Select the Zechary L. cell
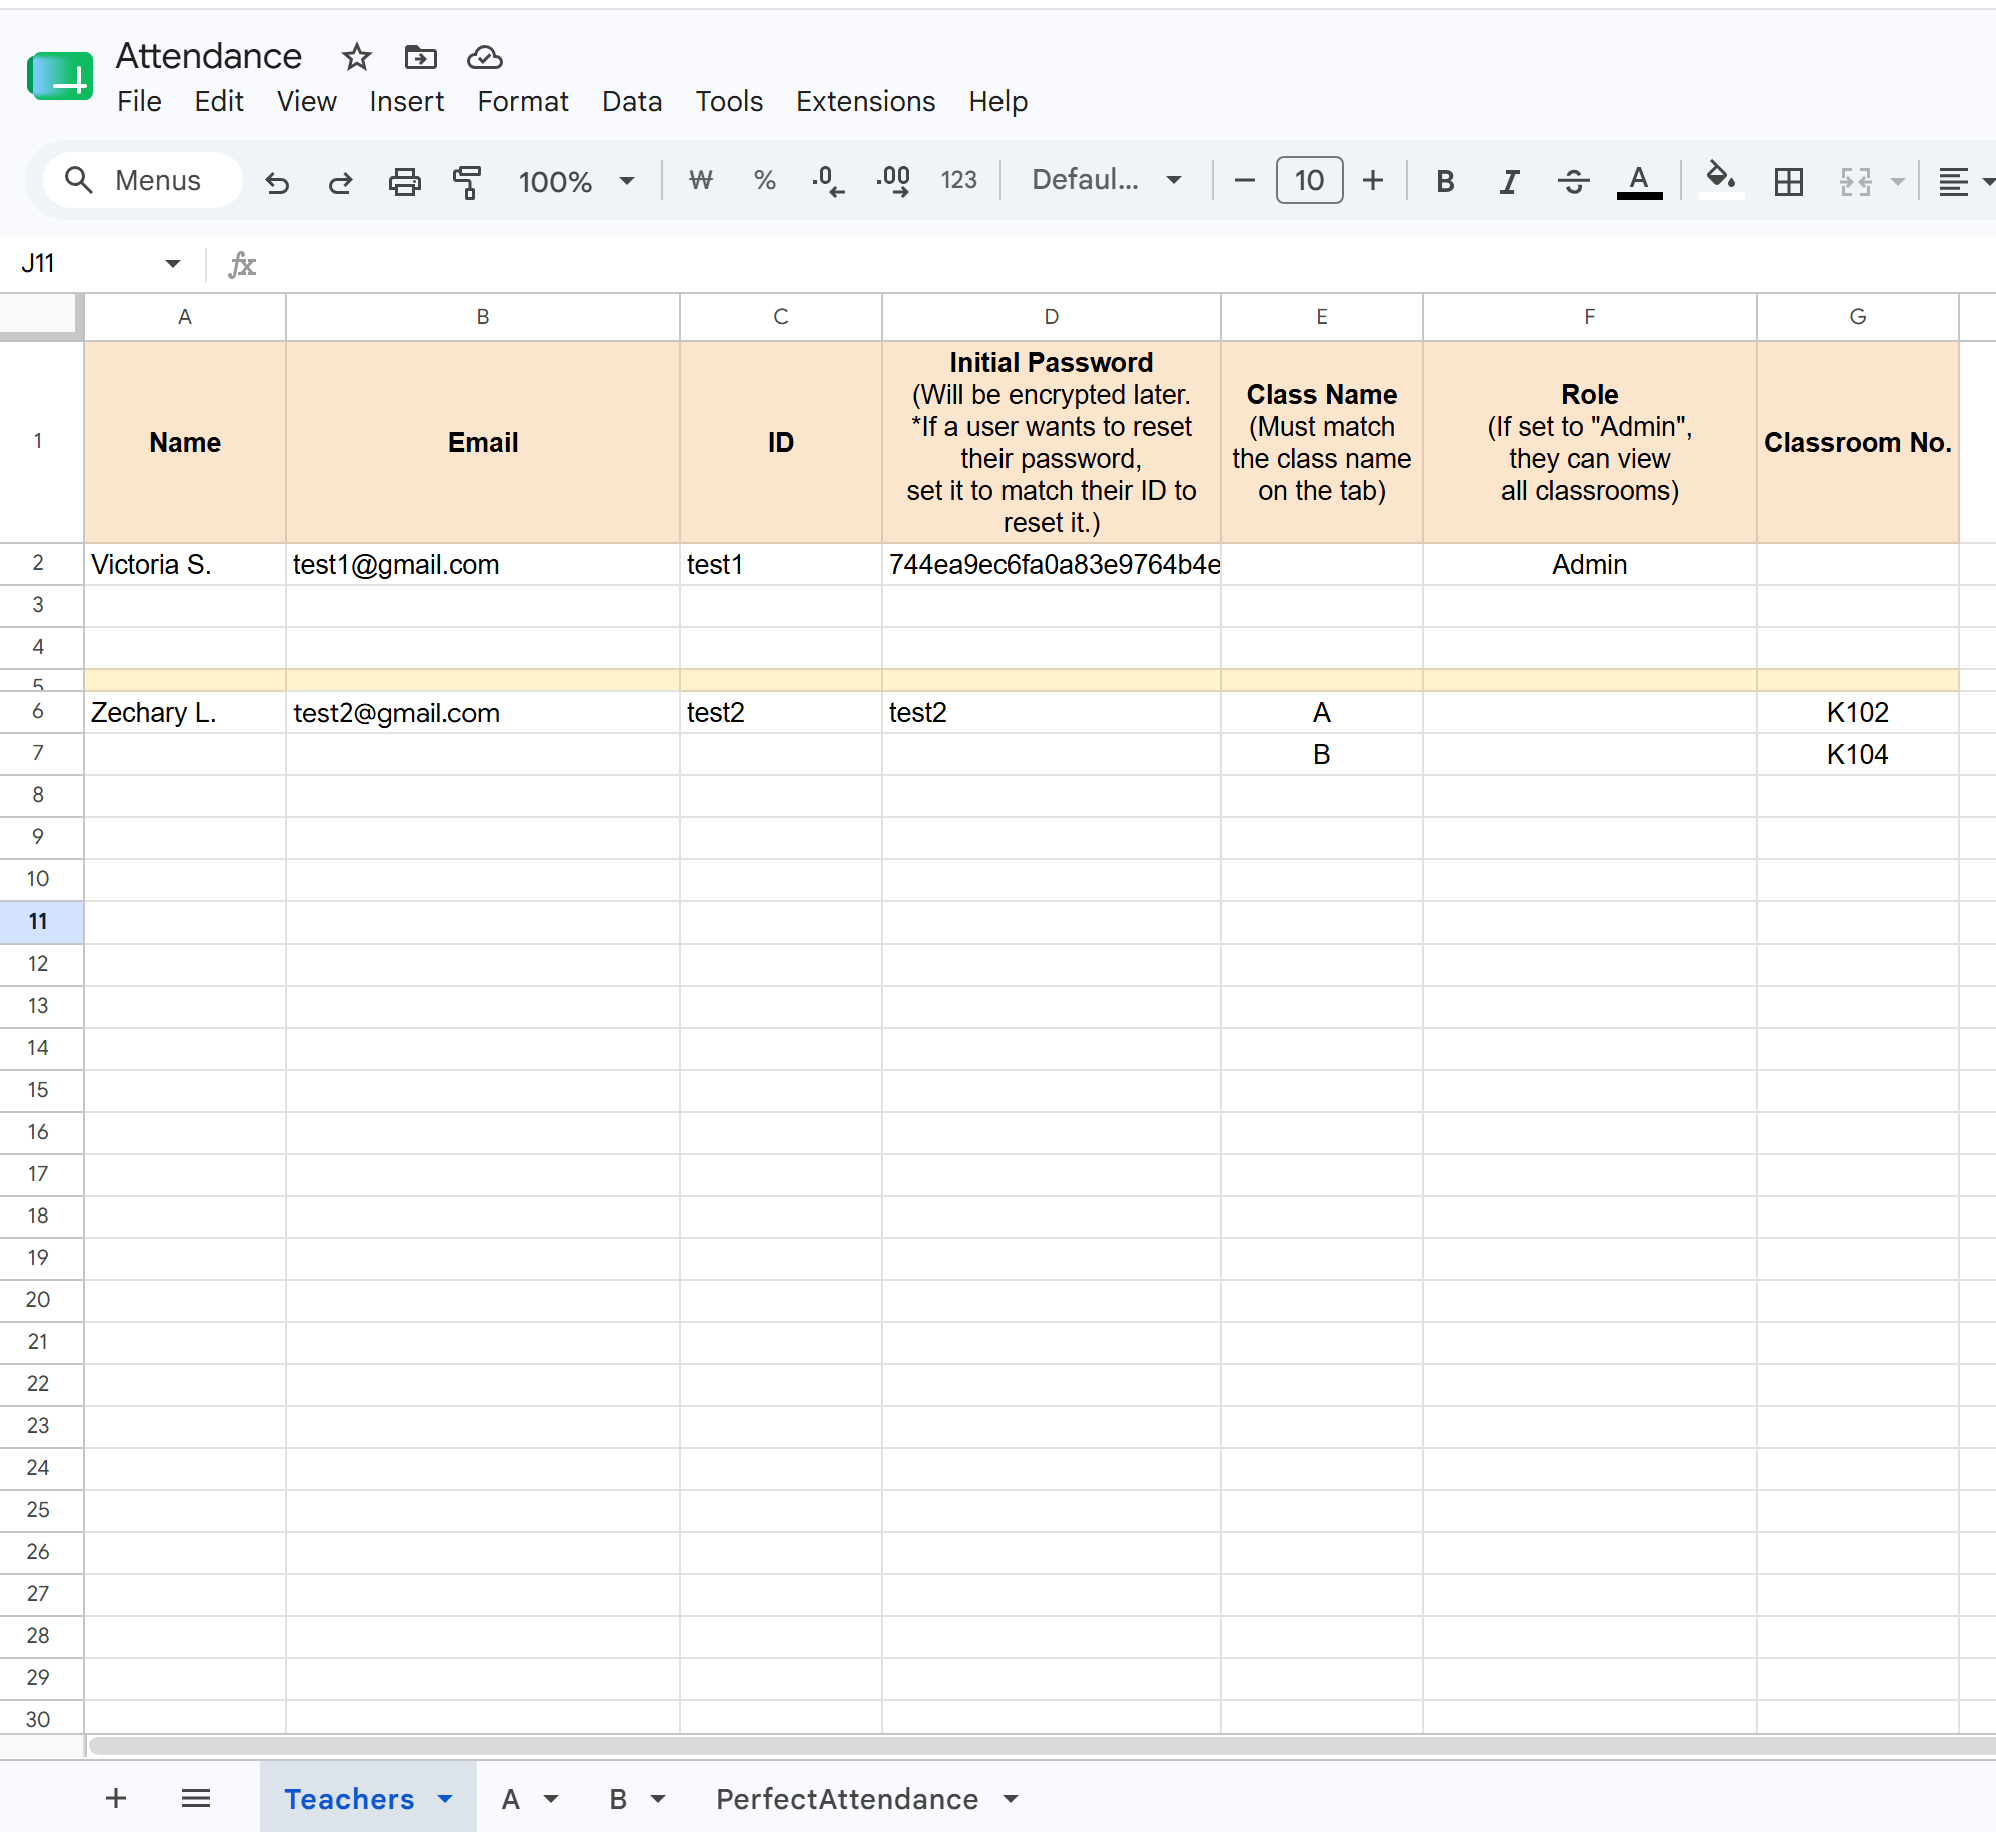 pyautogui.click(x=185, y=713)
